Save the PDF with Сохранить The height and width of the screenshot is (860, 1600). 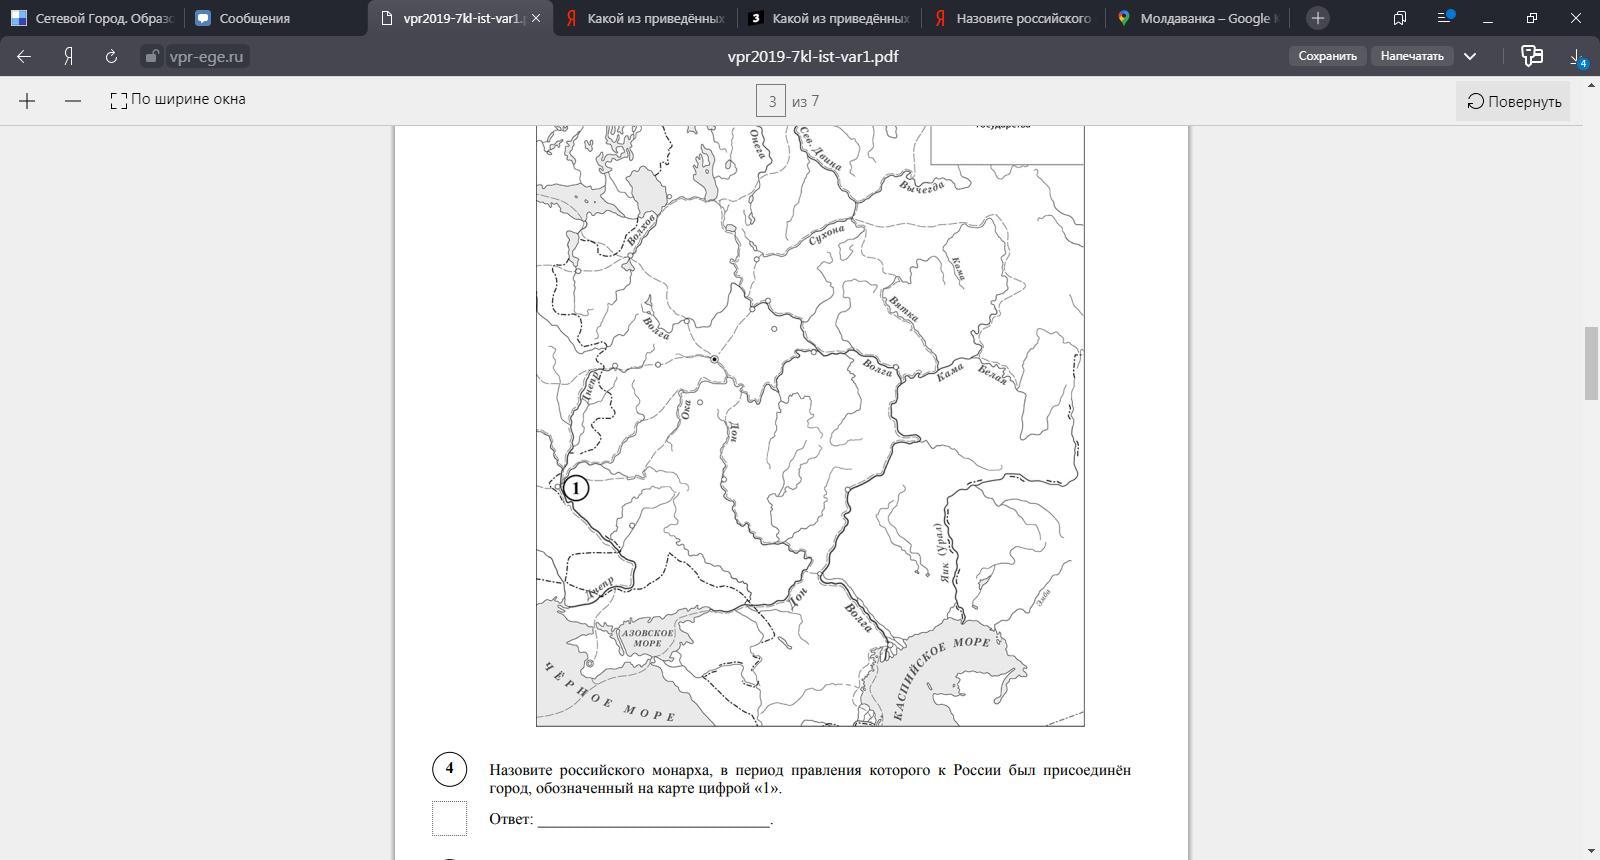pyautogui.click(x=1327, y=56)
